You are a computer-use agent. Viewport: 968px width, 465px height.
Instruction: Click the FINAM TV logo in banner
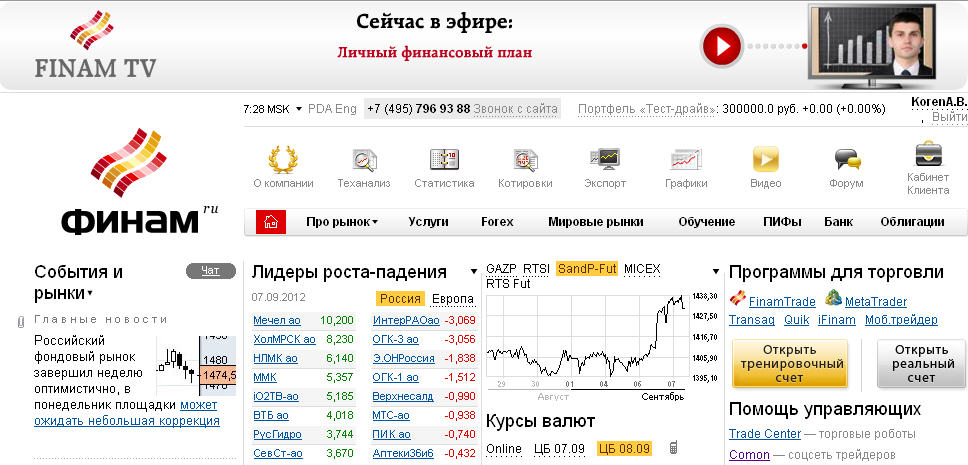tap(95, 44)
